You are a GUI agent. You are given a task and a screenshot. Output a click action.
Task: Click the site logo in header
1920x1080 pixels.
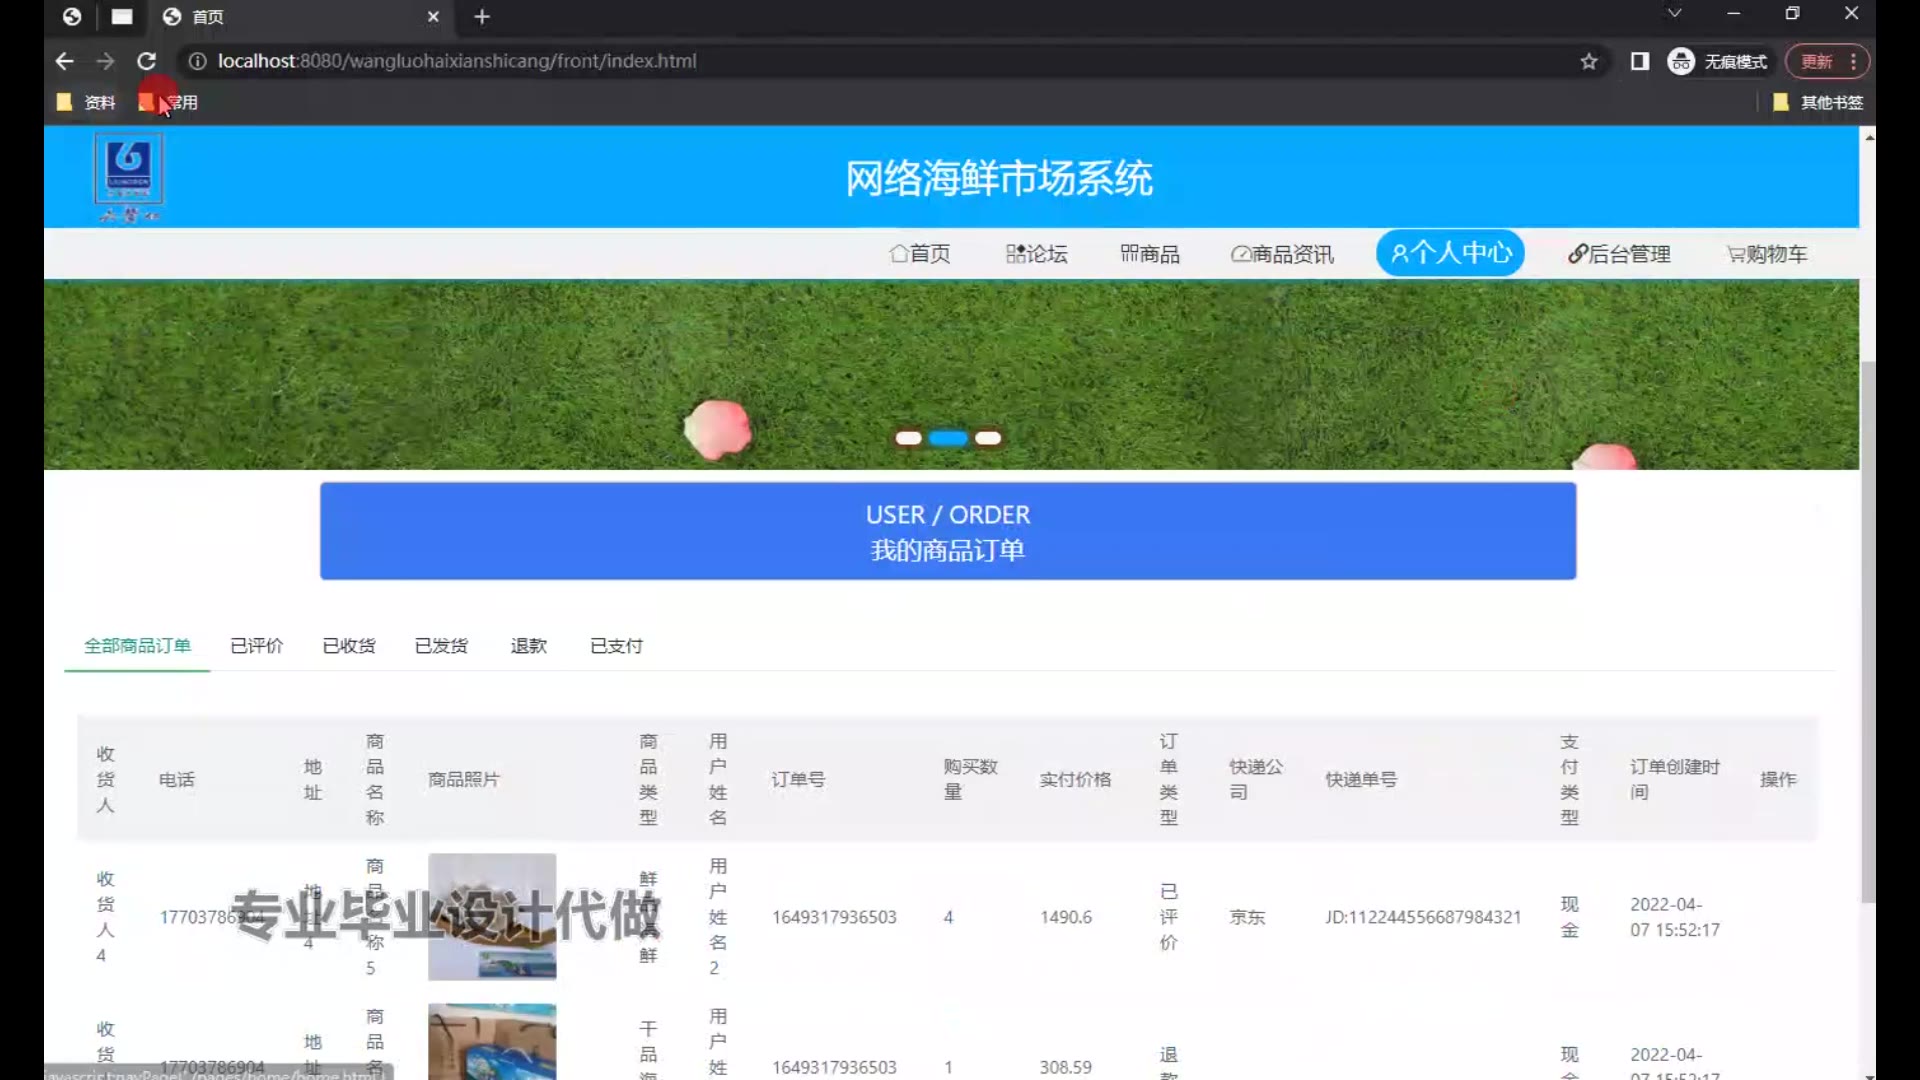pyautogui.click(x=129, y=179)
